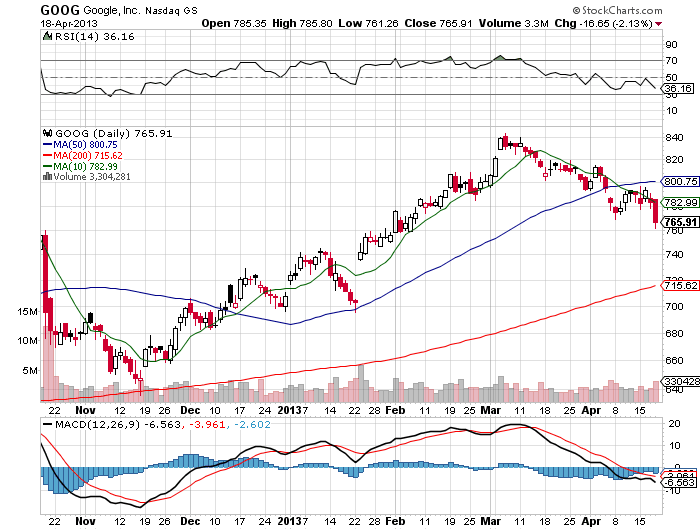Click the green RSI indicator icon
Screen dimensions: 700x530
click(x=47, y=36)
